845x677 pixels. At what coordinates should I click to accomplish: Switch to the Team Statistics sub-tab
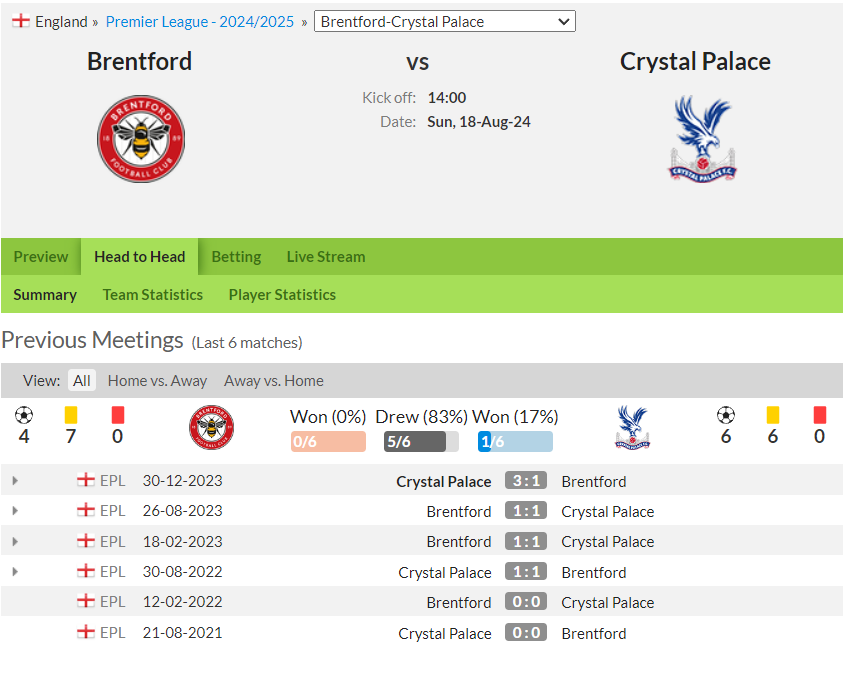(153, 295)
